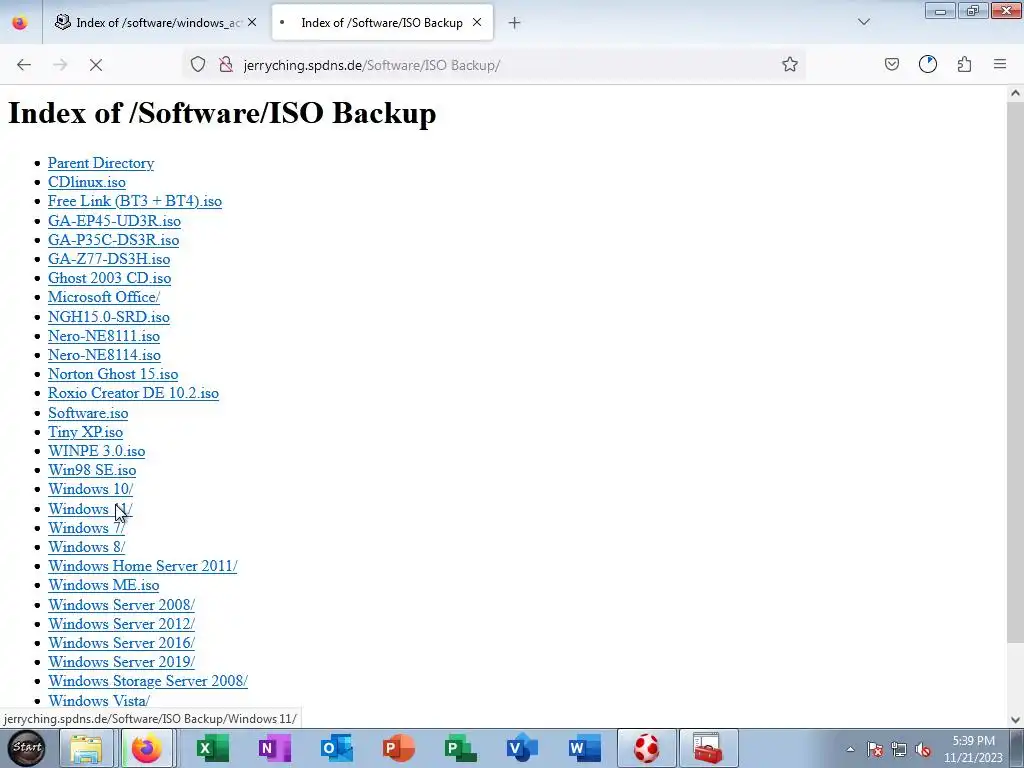List all tabs with the chevron

click(x=863, y=22)
